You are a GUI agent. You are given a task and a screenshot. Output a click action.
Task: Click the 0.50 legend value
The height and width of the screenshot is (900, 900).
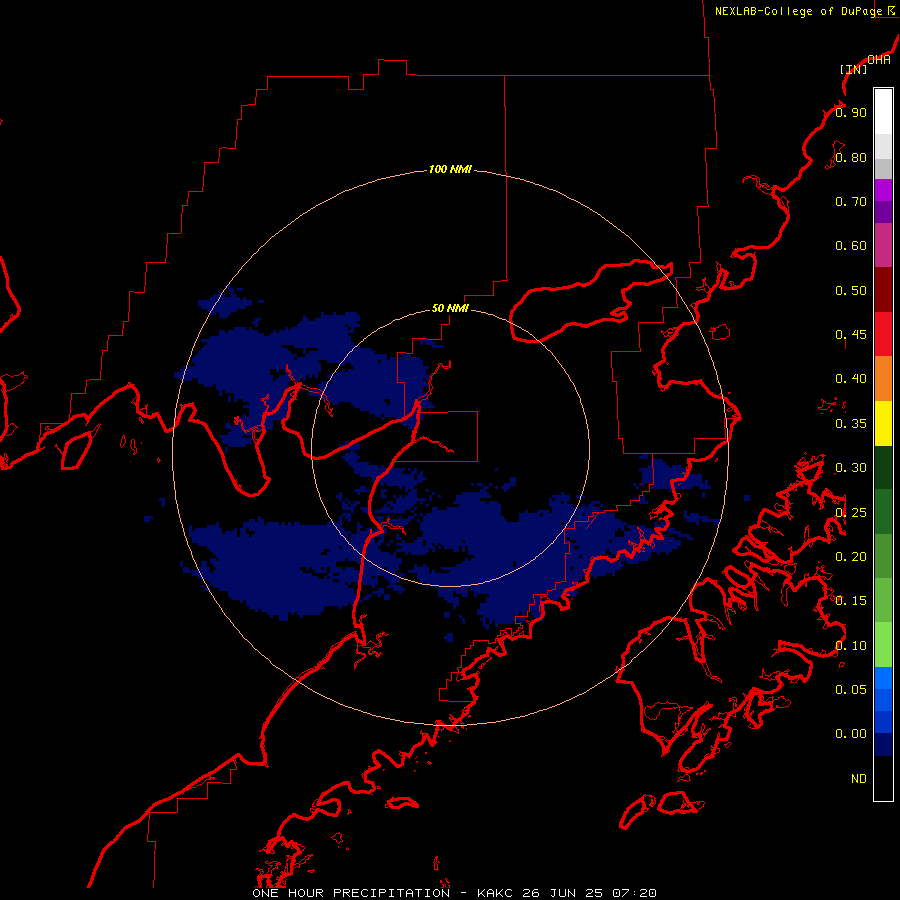(851, 290)
